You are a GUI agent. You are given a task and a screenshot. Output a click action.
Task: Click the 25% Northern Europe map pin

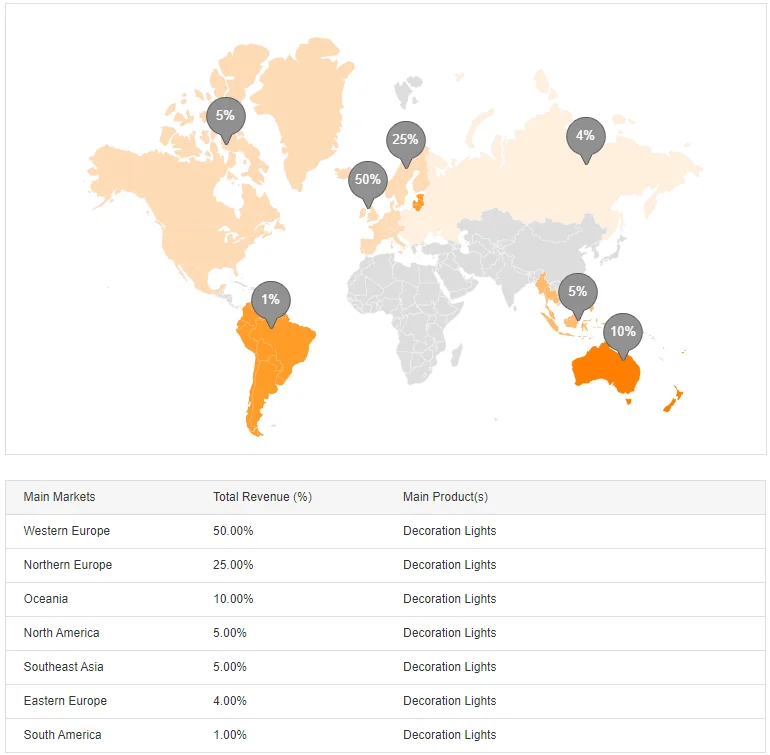pos(405,140)
